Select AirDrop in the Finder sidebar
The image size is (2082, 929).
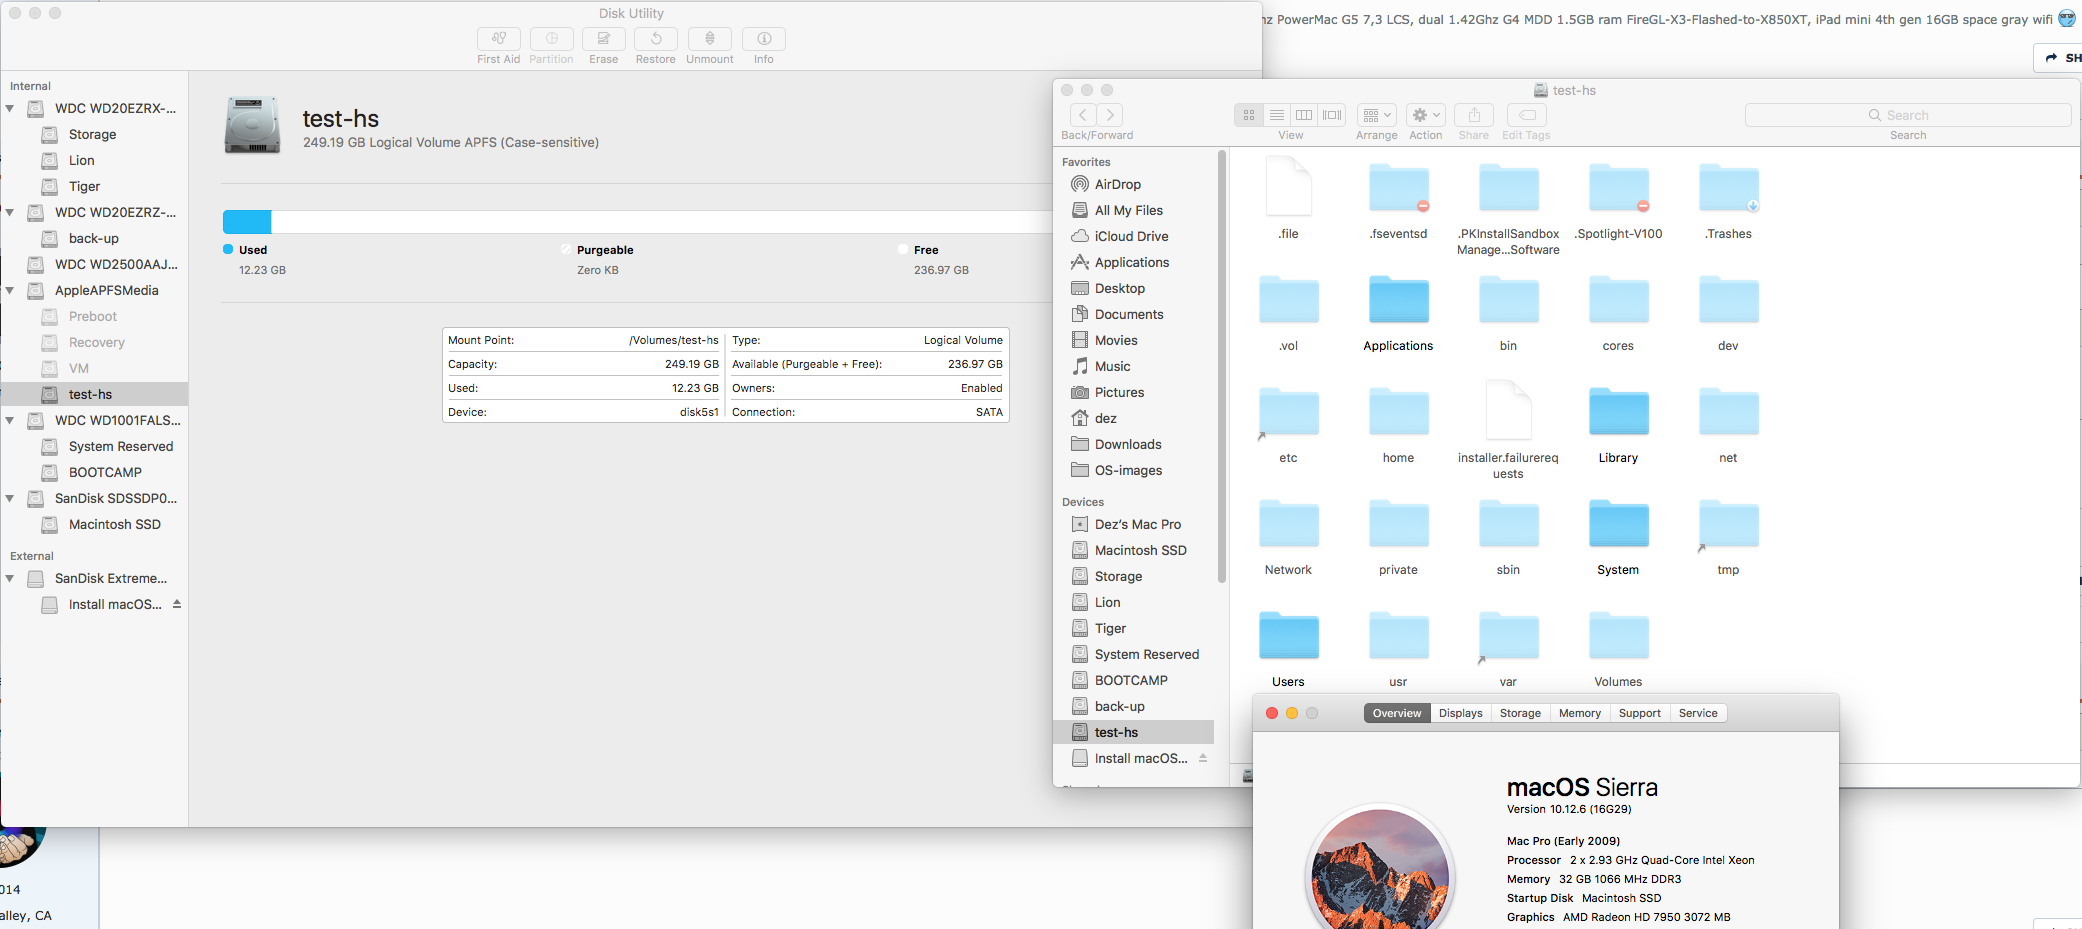coord(1117,184)
